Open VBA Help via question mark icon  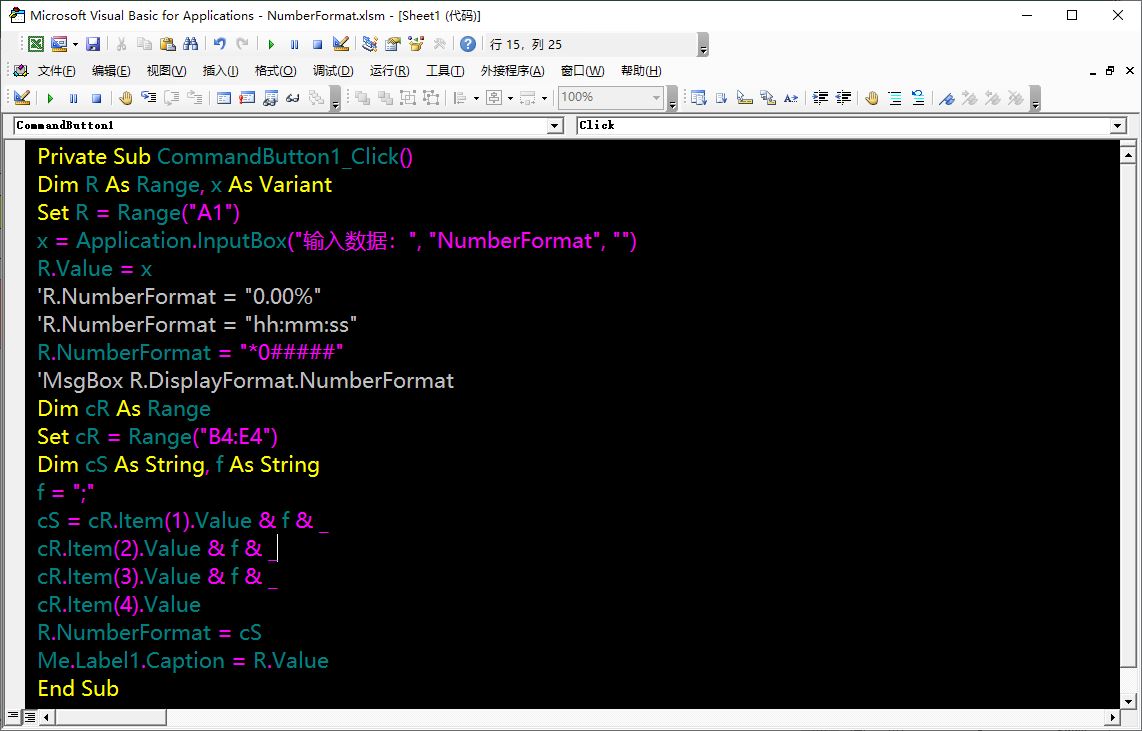coord(468,44)
